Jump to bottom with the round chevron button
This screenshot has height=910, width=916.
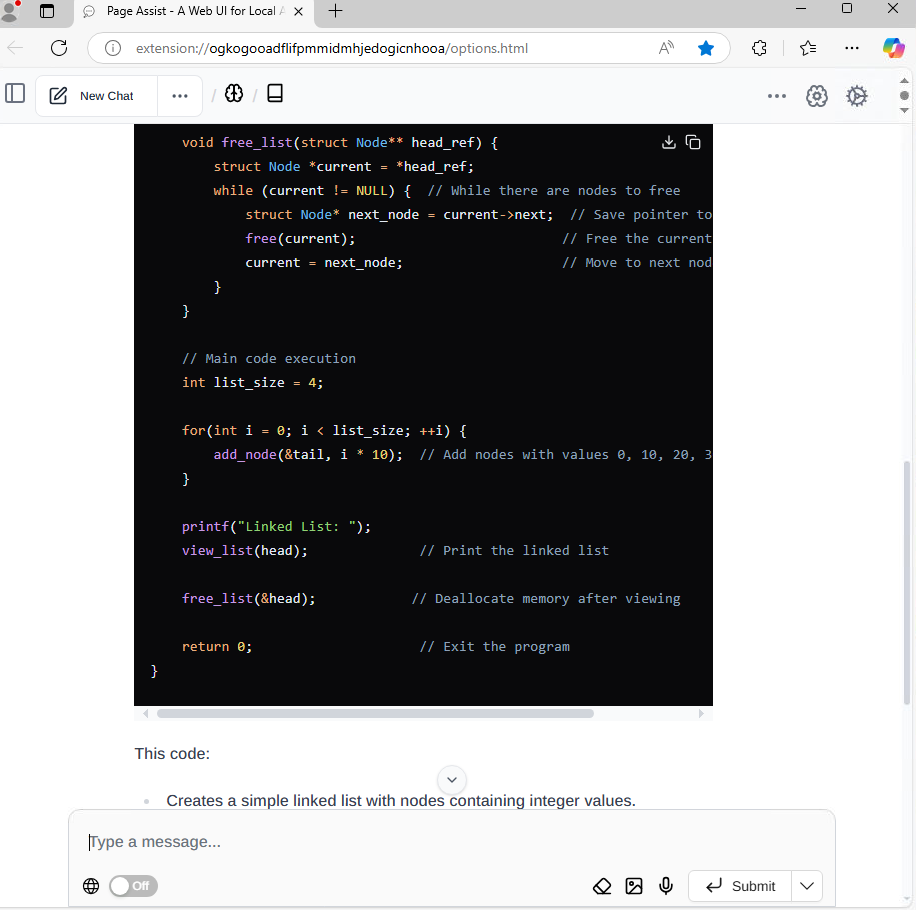[x=452, y=780]
